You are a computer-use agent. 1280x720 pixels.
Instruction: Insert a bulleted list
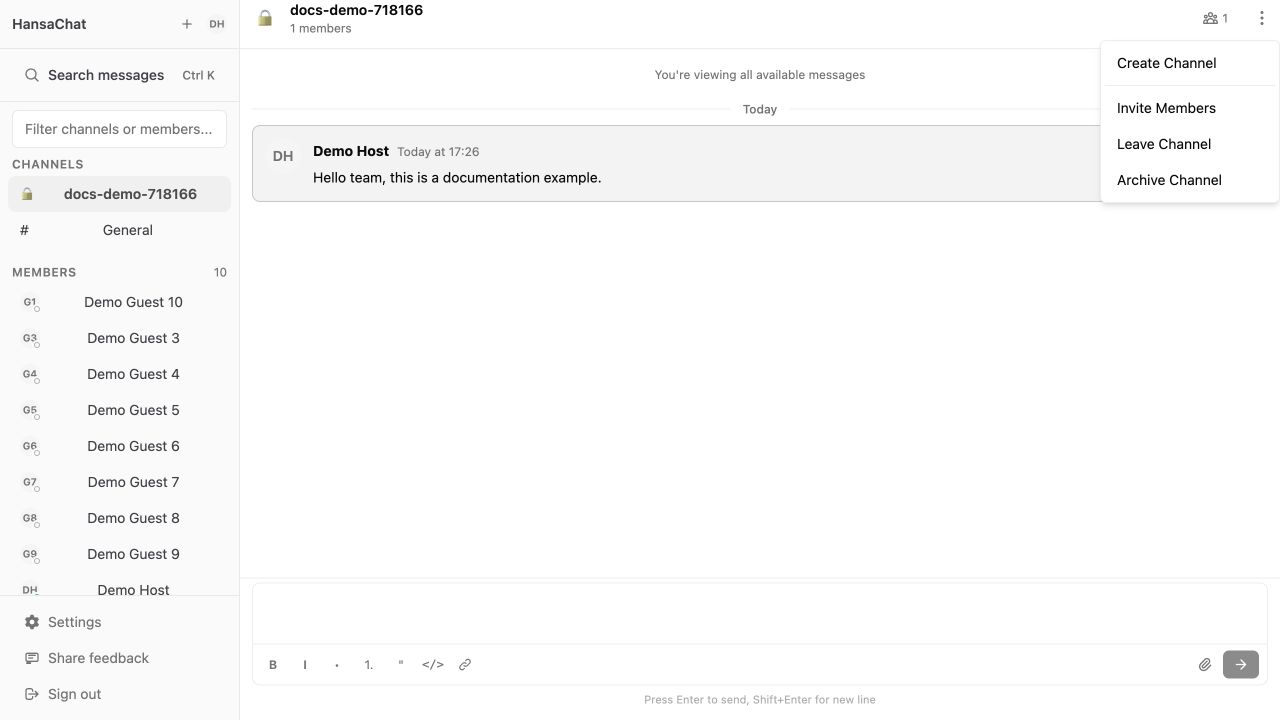click(x=337, y=665)
